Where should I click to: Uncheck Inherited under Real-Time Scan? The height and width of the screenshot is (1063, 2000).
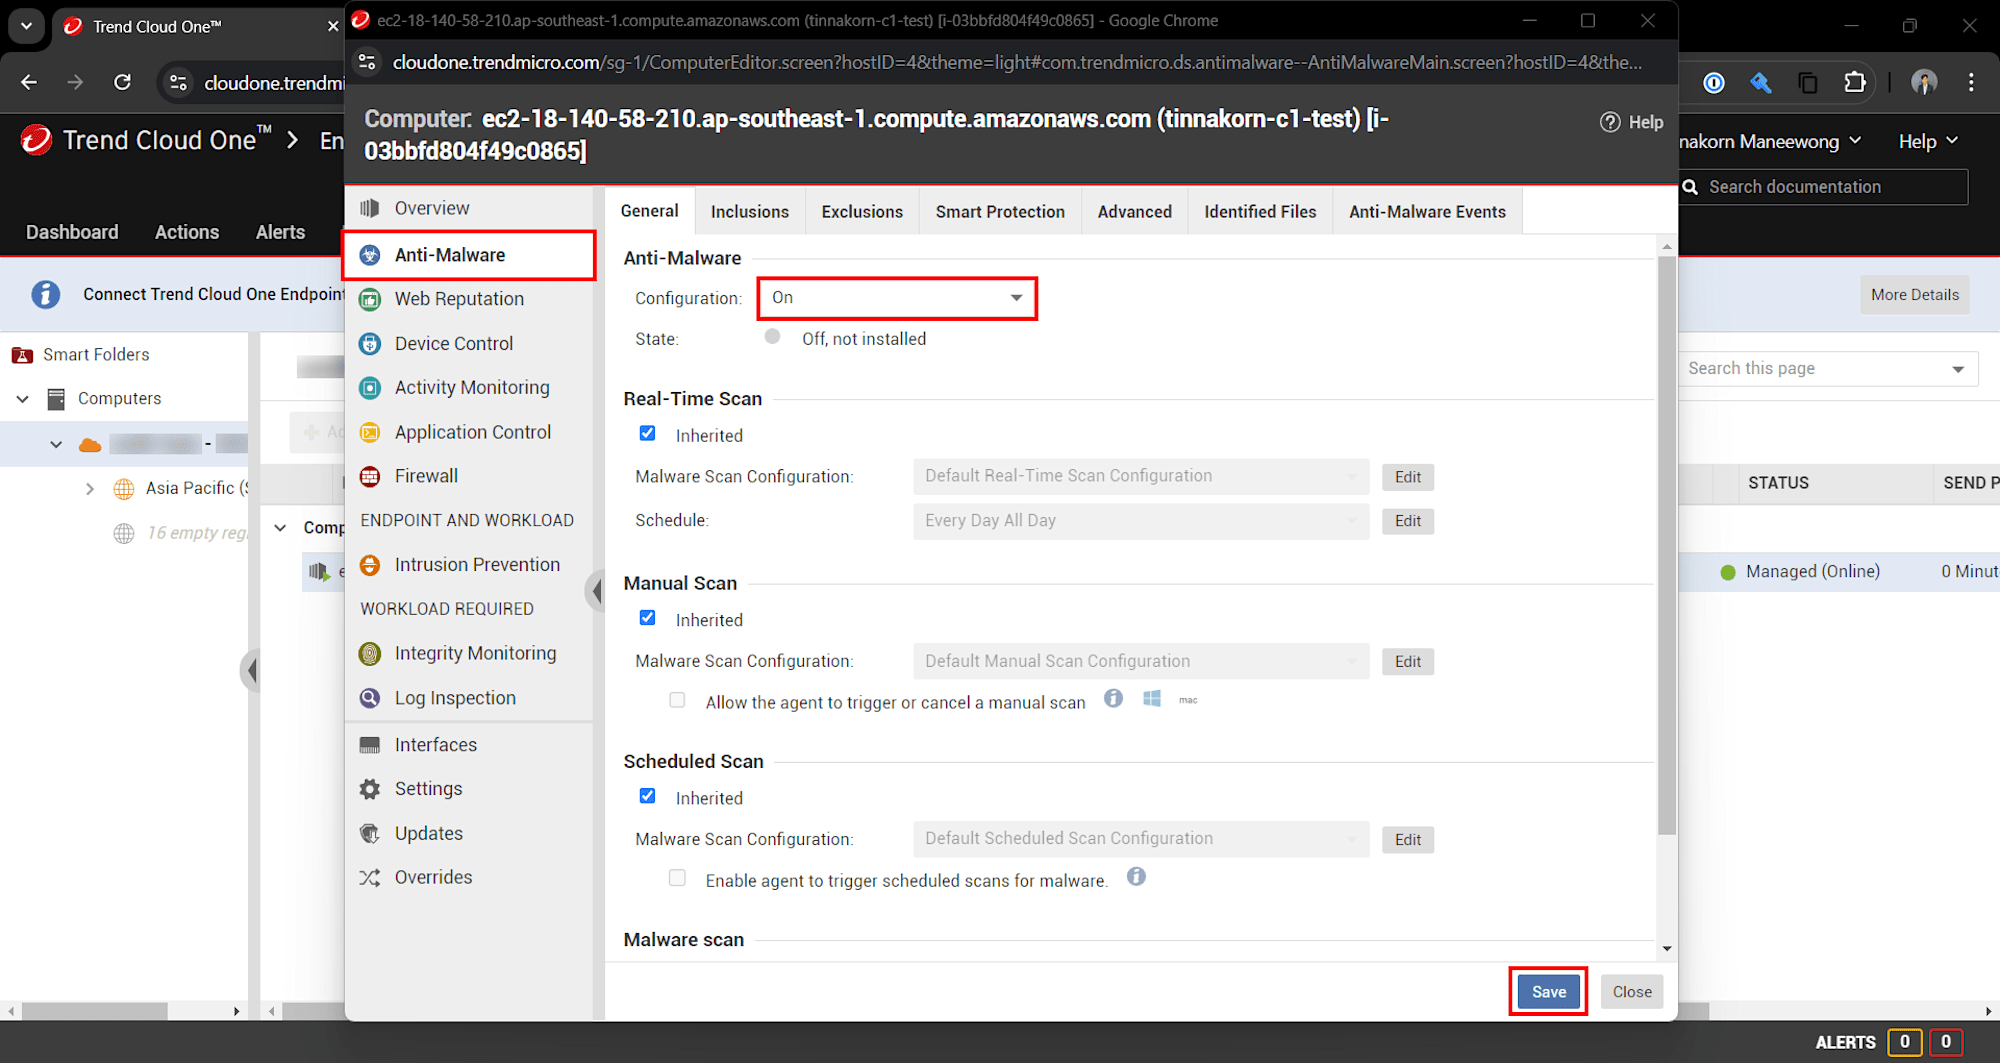(x=648, y=433)
